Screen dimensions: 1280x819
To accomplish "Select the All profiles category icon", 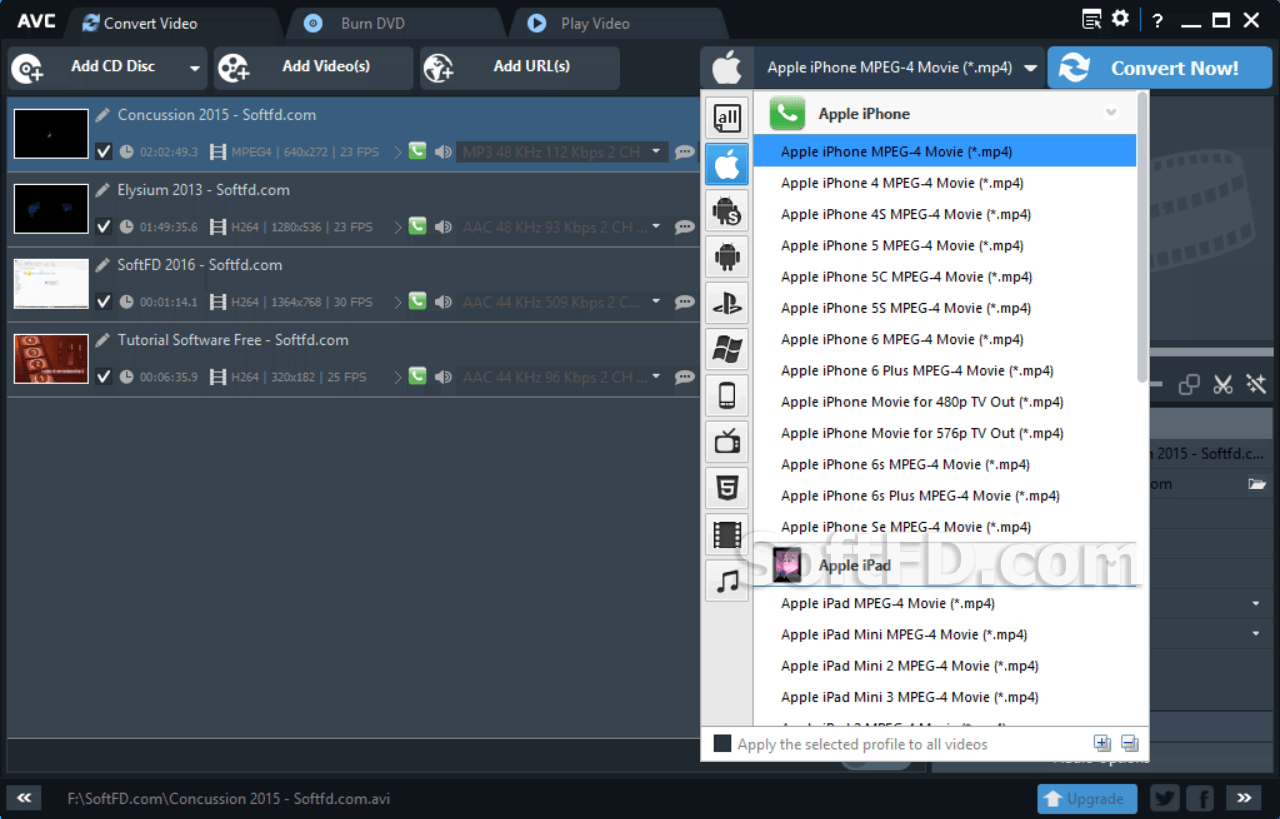I will tap(727, 118).
